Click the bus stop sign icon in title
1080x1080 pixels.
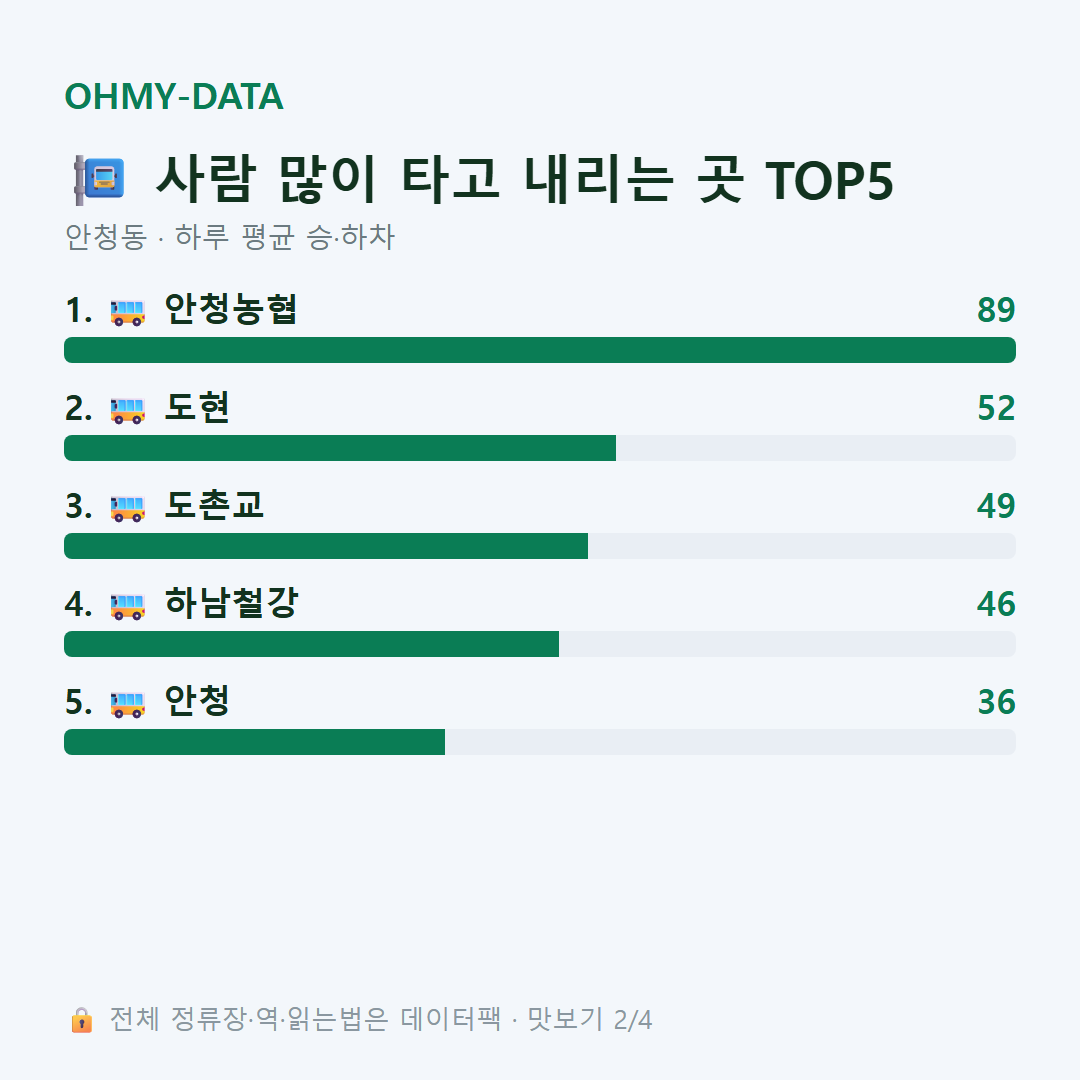[x=100, y=180]
